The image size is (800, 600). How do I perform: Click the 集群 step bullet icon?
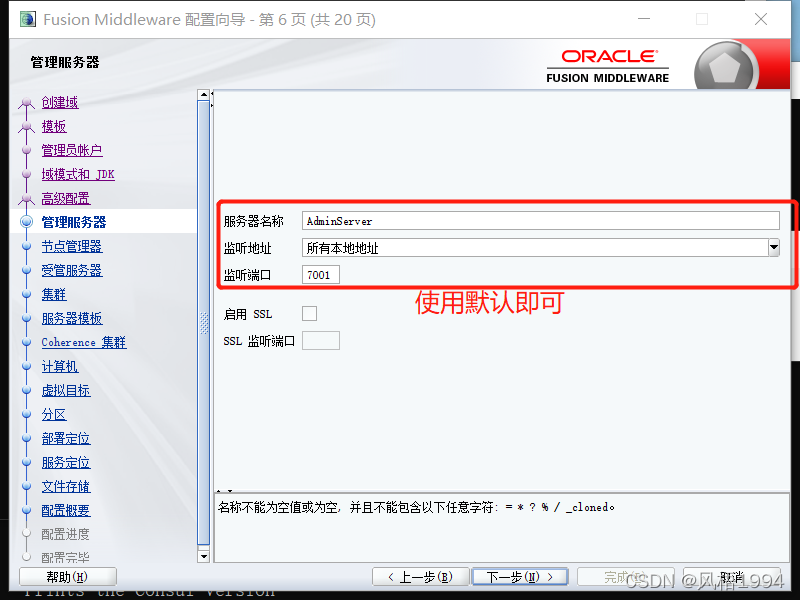pos(27,294)
